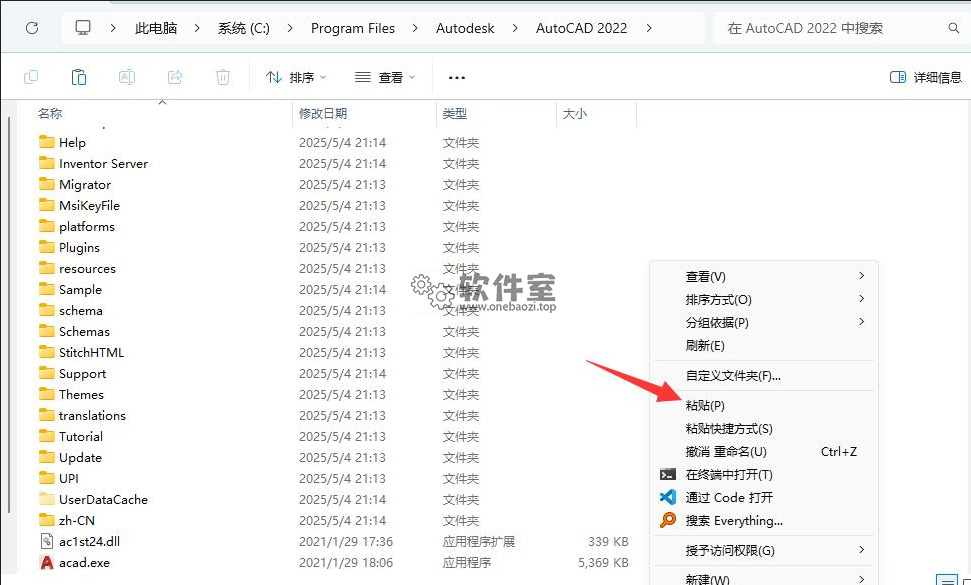Select the translations folder name
The width and height of the screenshot is (971, 585).
pos(92,415)
